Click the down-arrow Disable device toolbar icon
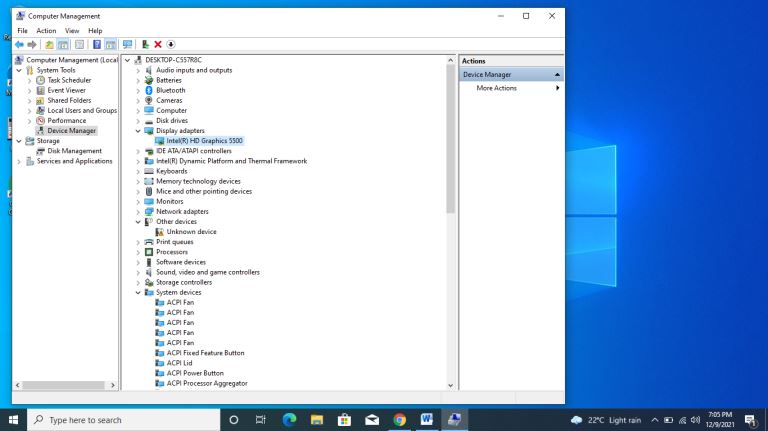 tap(170, 45)
